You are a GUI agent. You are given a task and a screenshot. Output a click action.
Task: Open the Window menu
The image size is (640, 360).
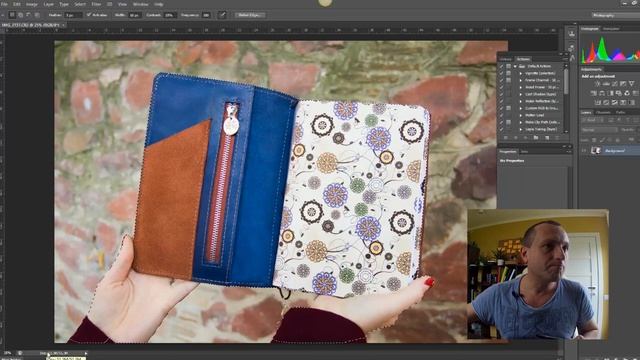pos(140,4)
